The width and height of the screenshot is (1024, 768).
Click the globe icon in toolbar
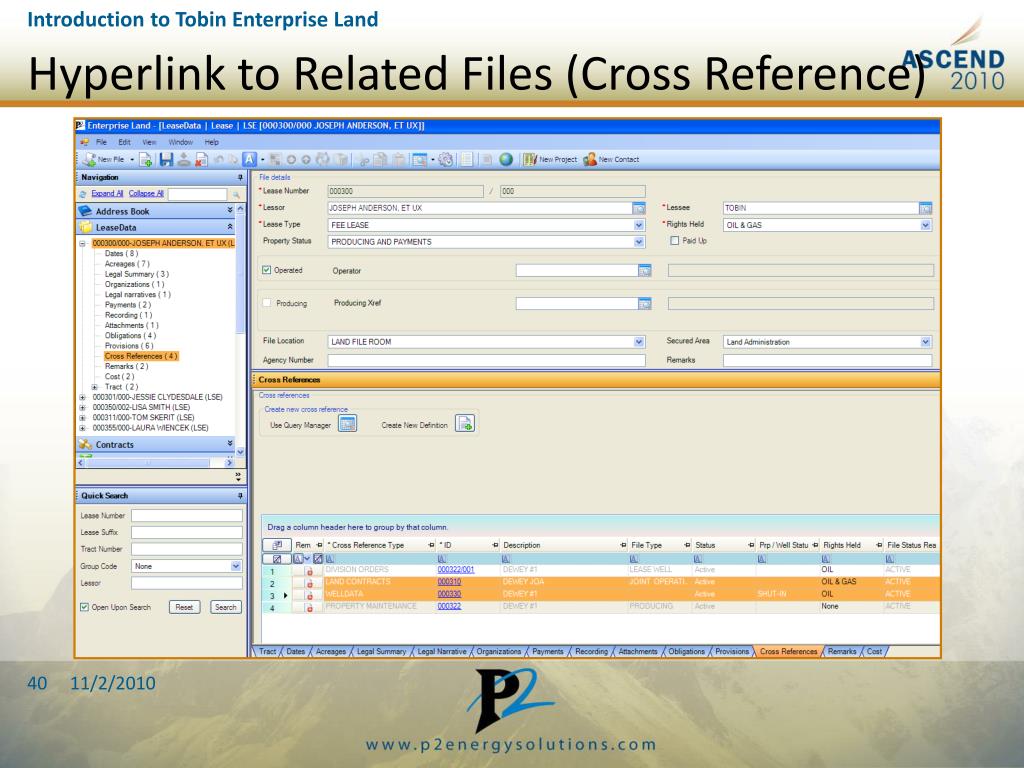click(506, 159)
